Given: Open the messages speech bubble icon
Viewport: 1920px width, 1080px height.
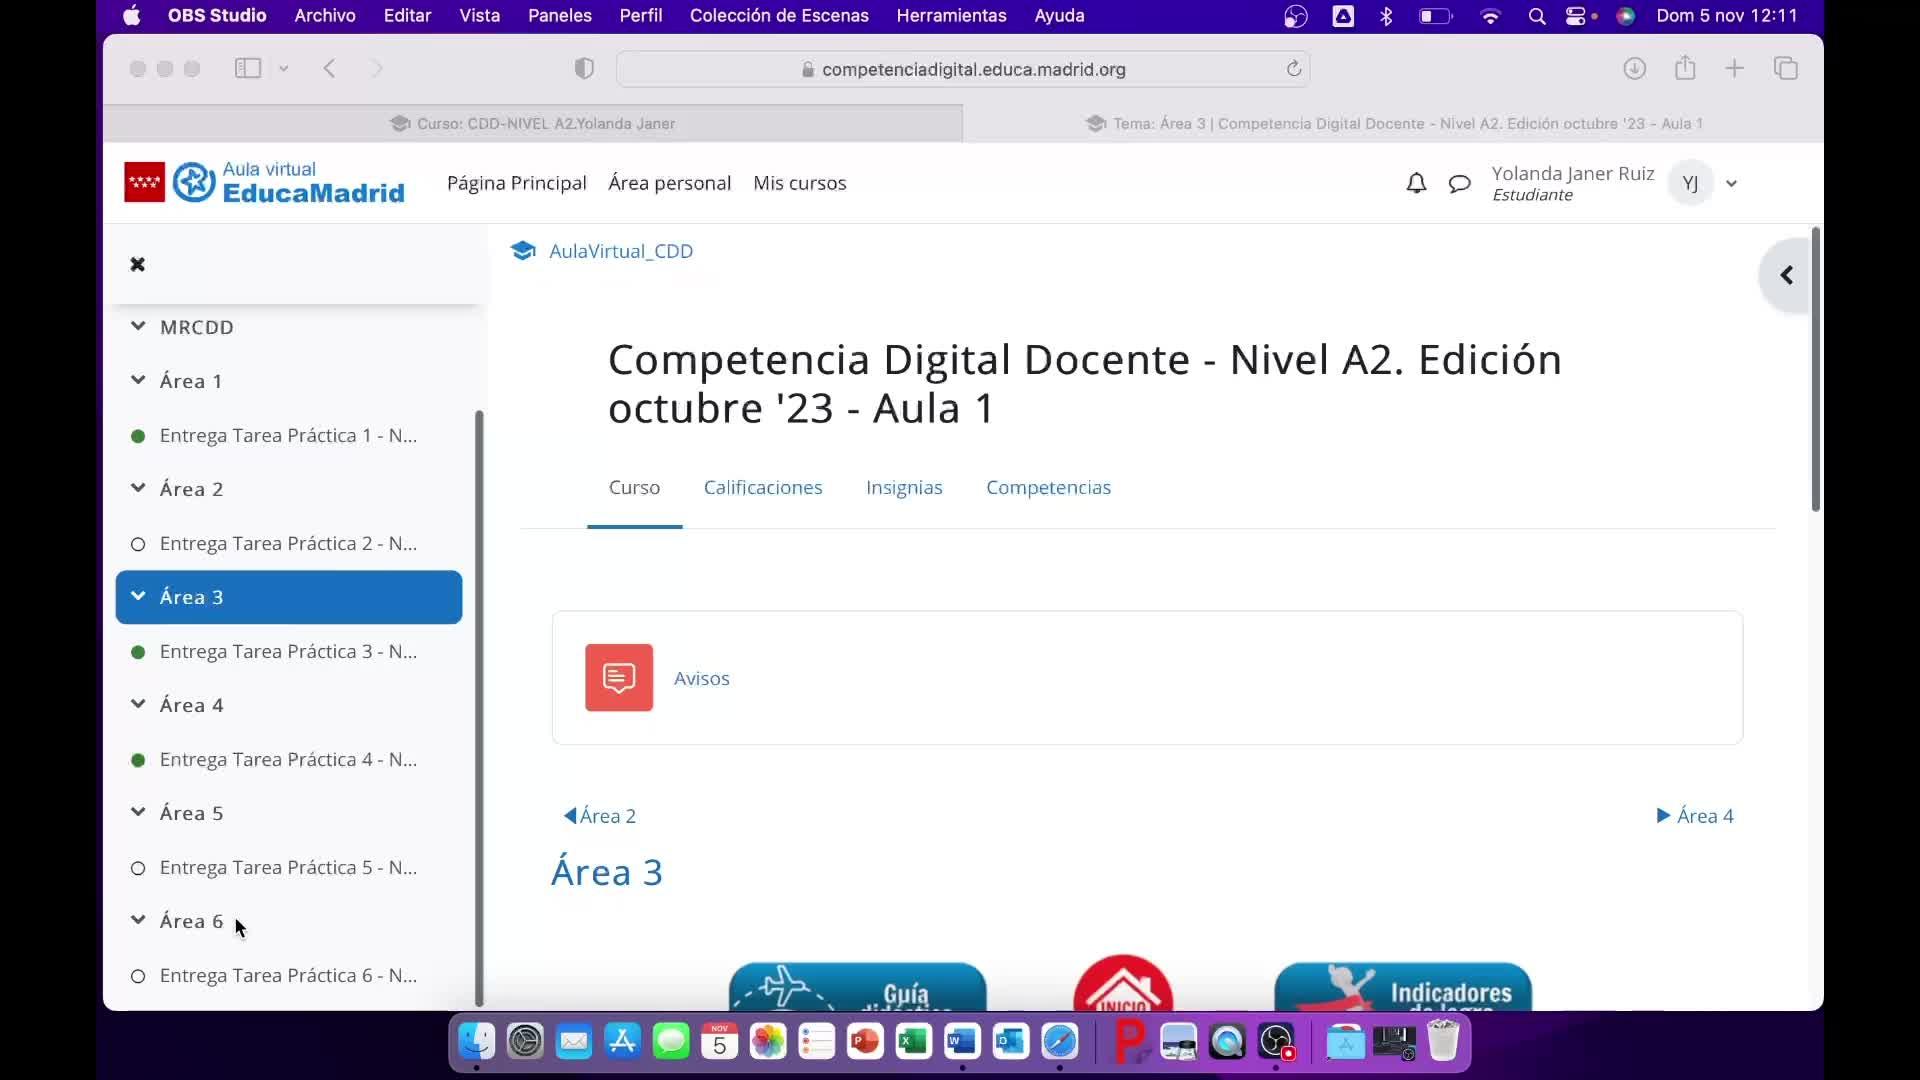Looking at the screenshot, I should pyautogui.click(x=1459, y=183).
